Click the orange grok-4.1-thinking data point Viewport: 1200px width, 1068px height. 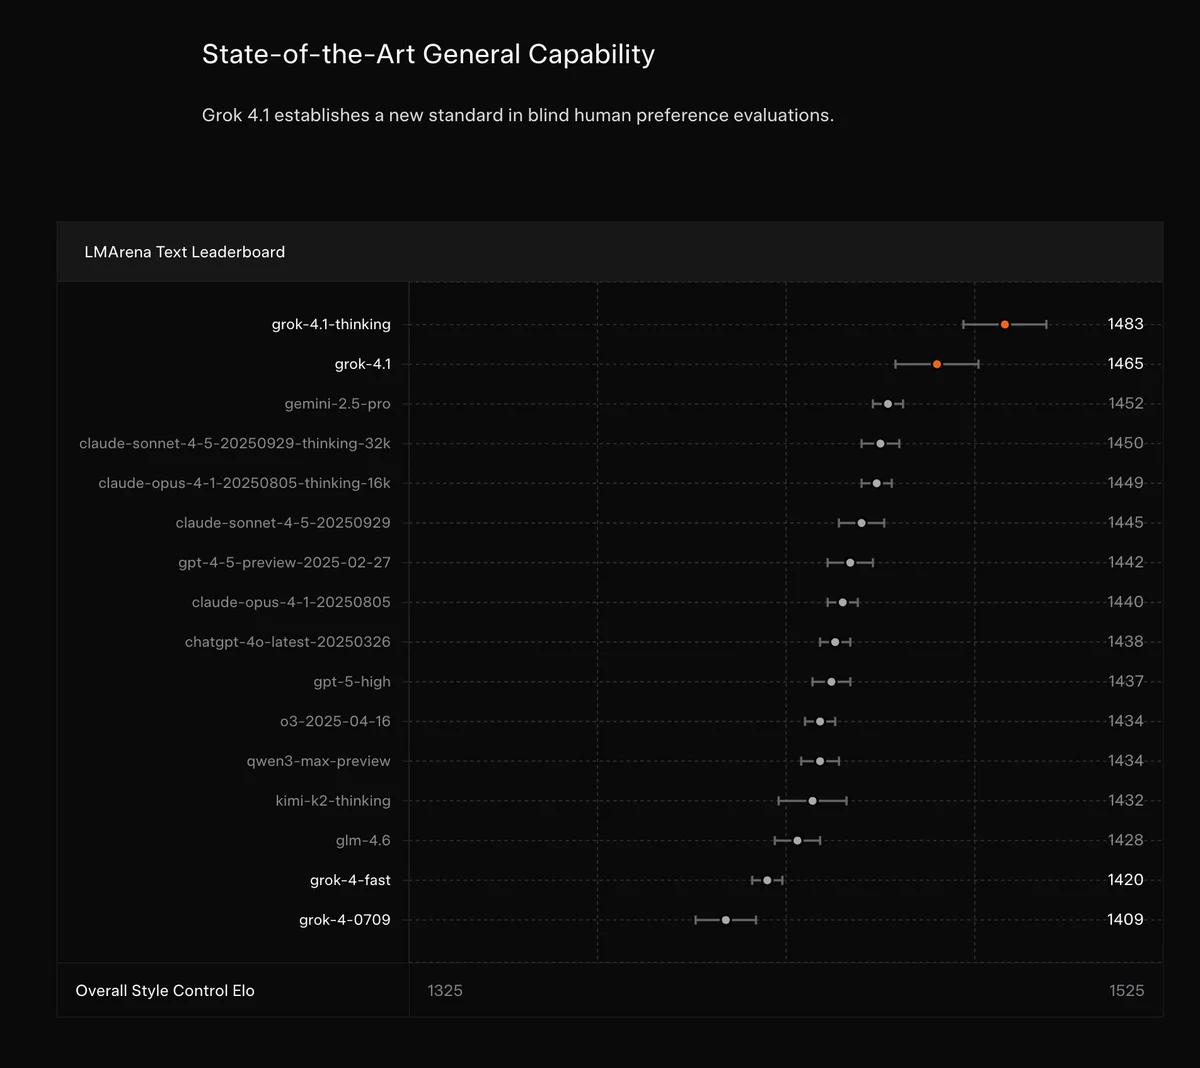click(1005, 324)
